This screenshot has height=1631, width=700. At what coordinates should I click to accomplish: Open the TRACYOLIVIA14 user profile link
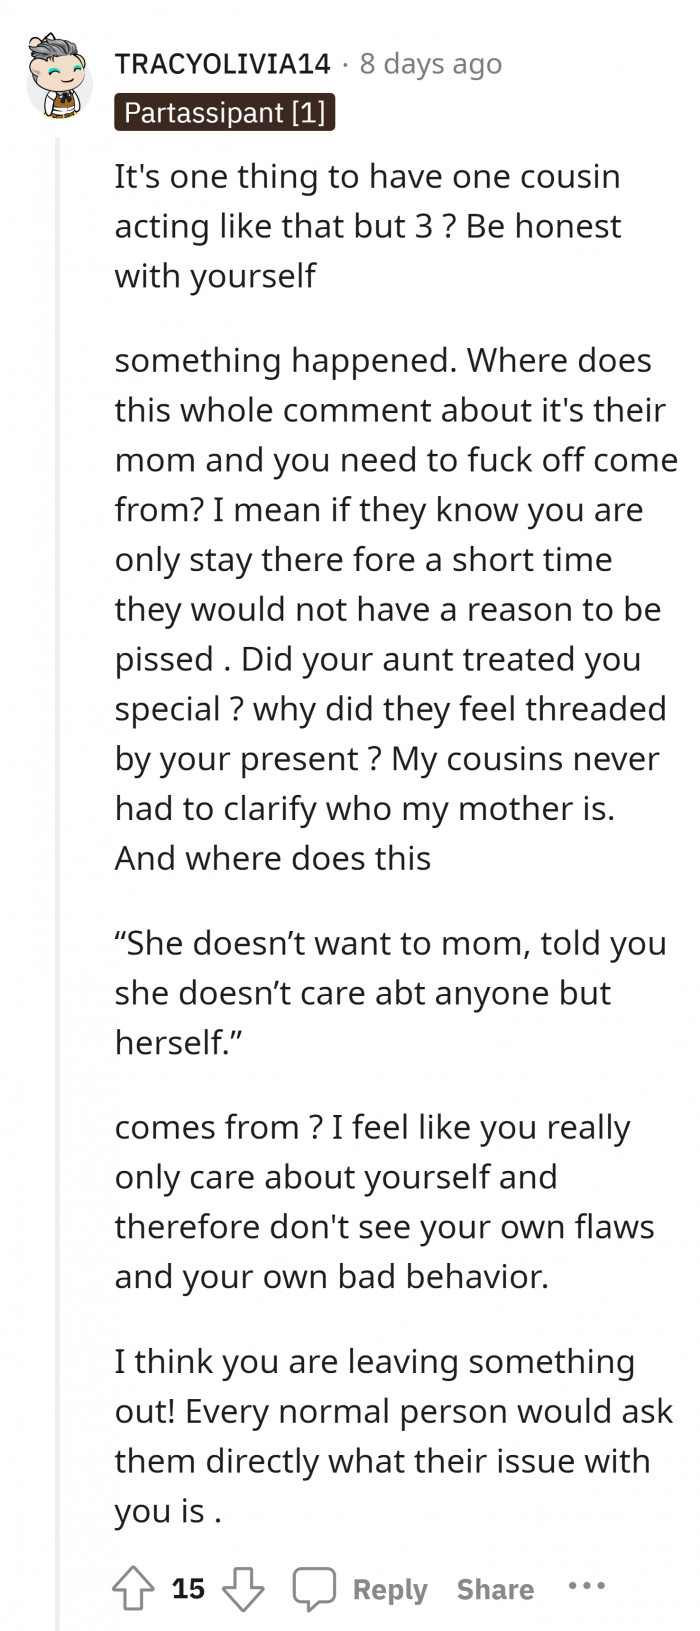point(222,64)
